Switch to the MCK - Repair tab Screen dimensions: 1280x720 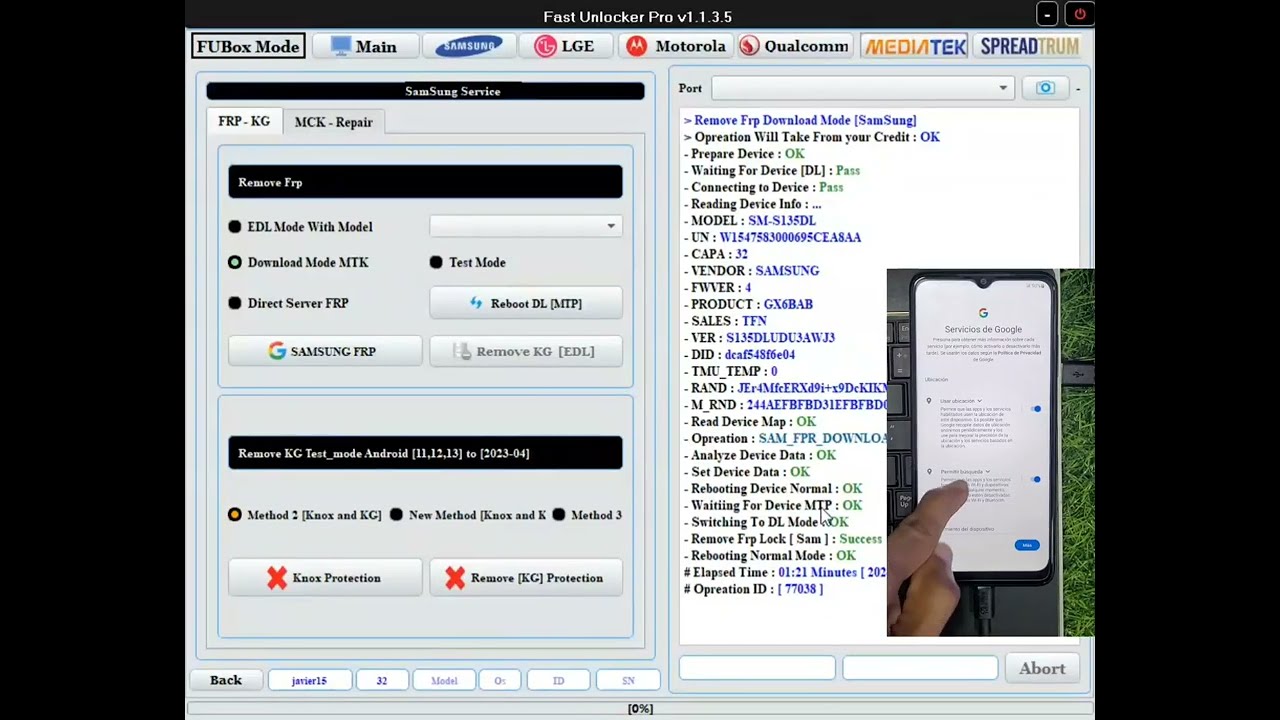click(x=333, y=122)
